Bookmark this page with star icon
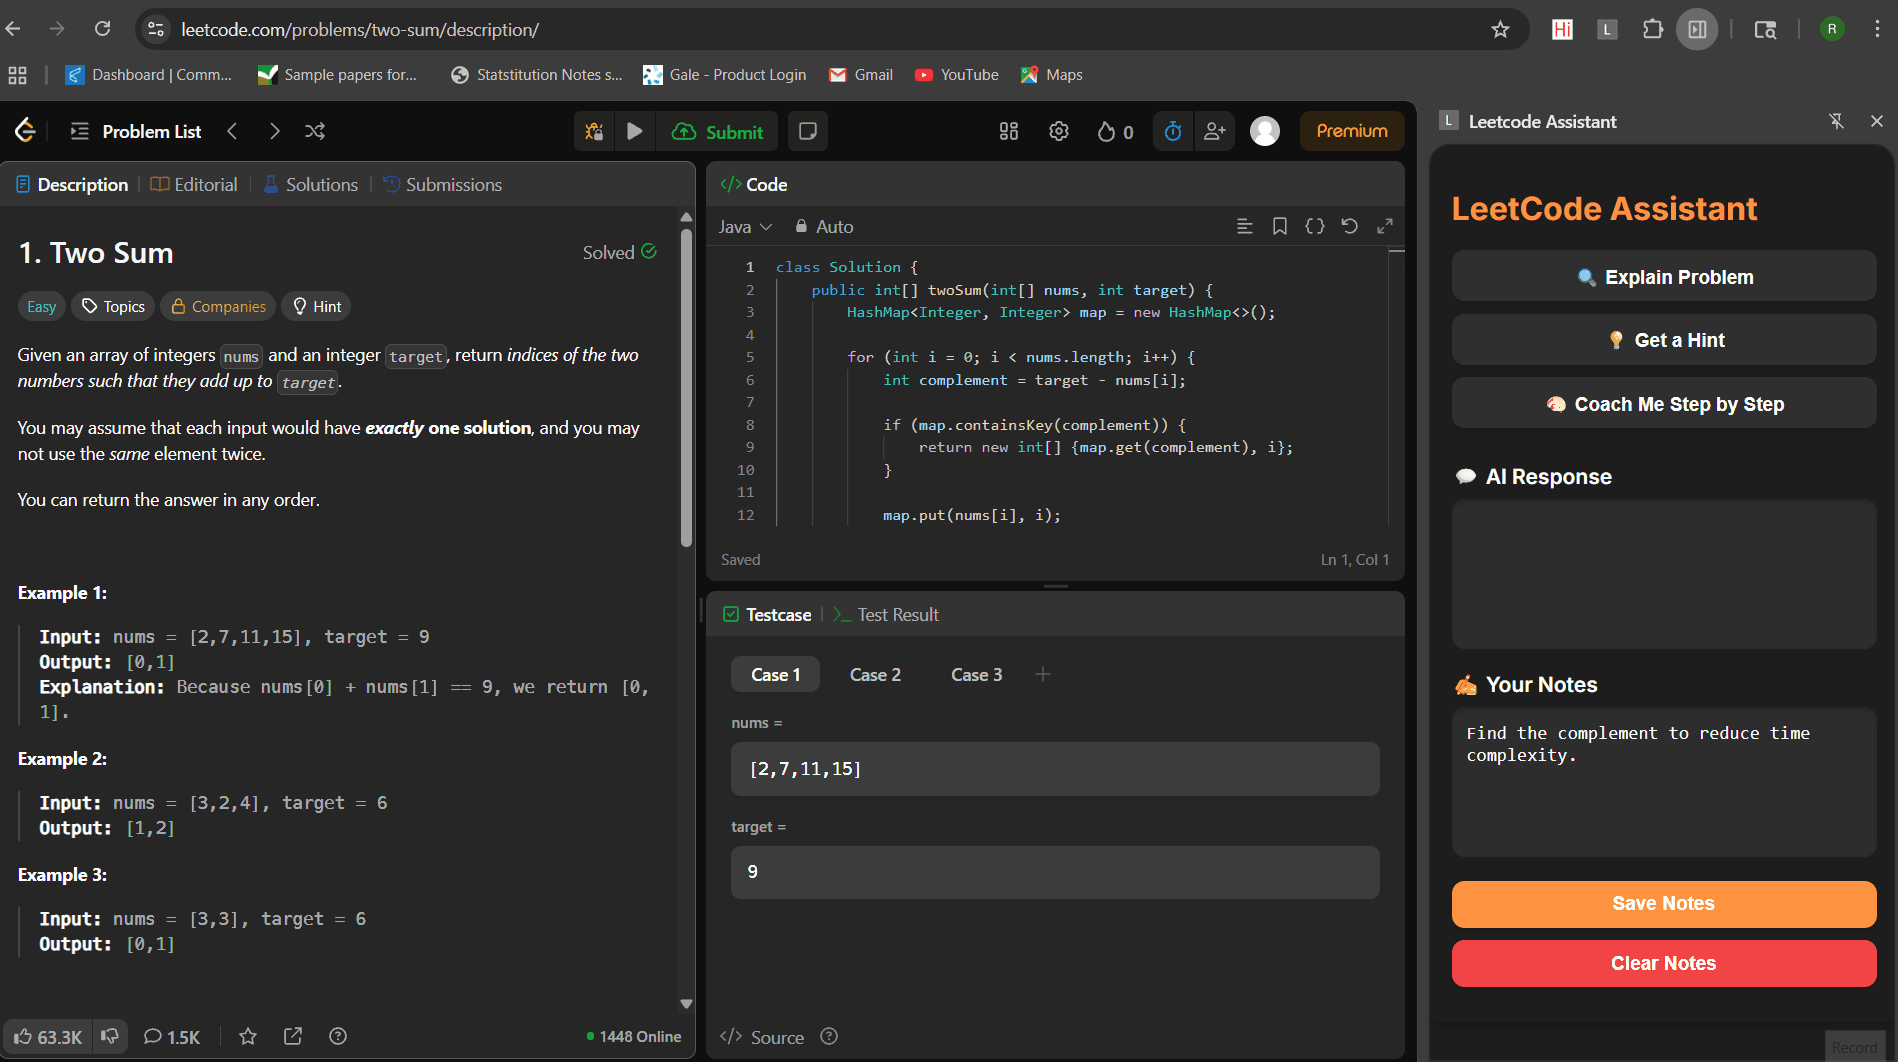 [x=1500, y=29]
